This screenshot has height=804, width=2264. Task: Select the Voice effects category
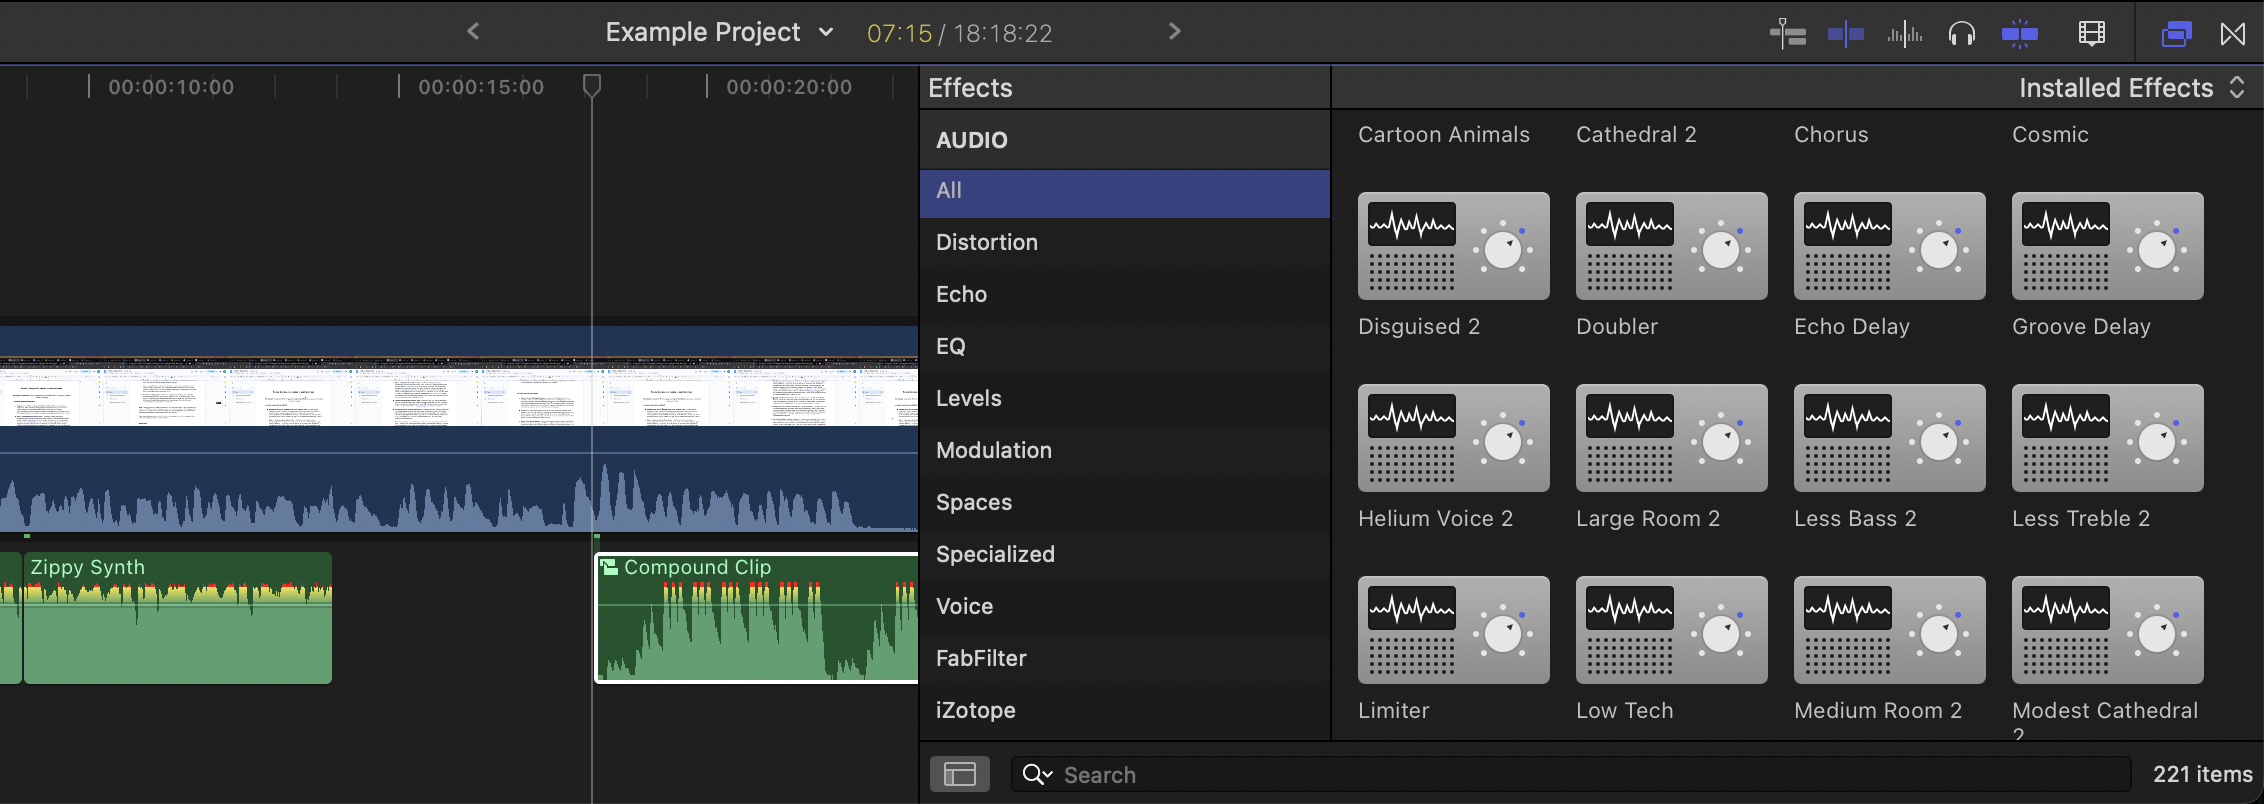pyautogui.click(x=1124, y=606)
